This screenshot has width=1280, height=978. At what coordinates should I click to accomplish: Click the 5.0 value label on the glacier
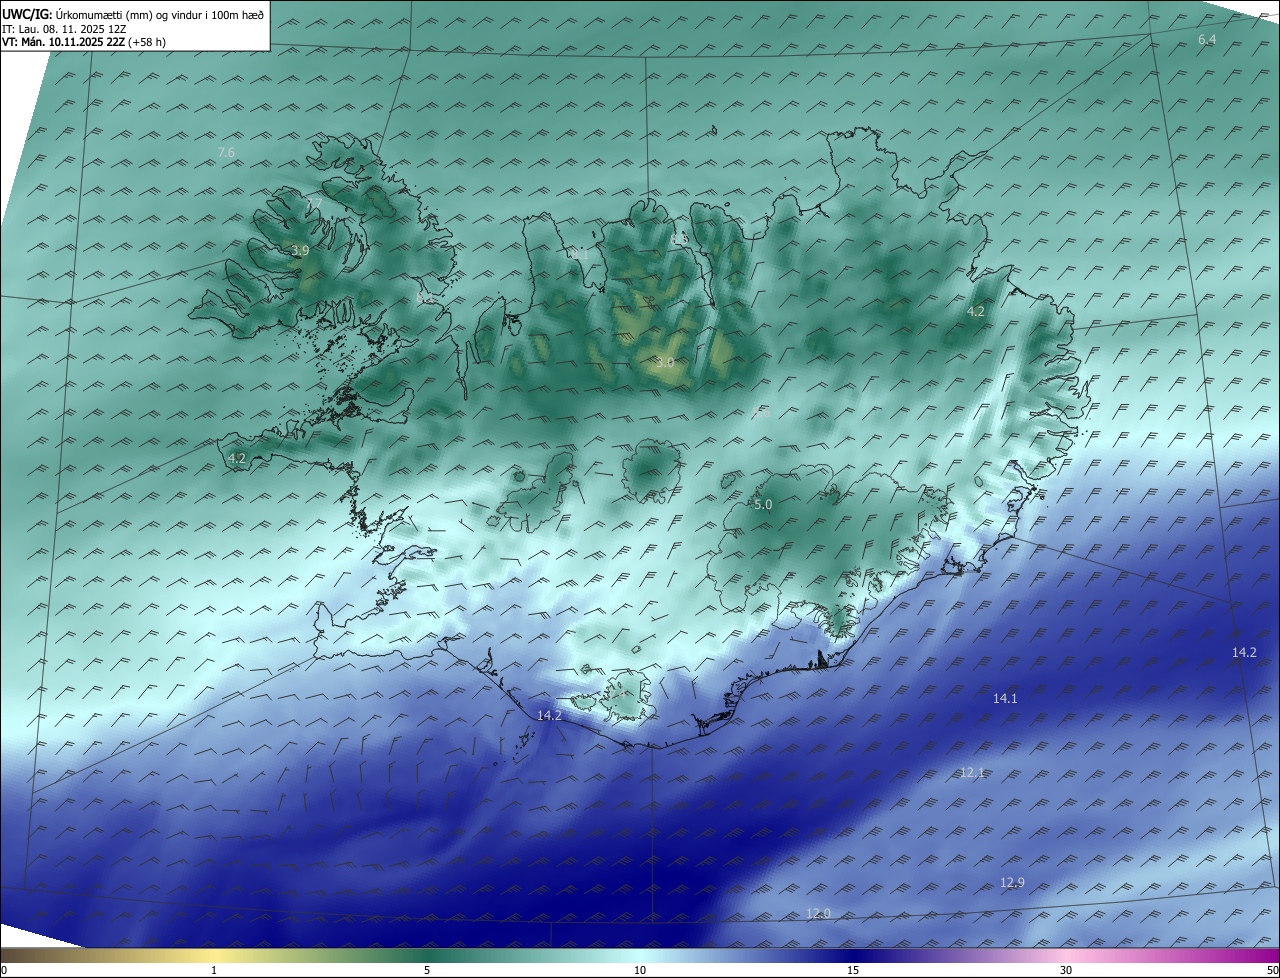coord(763,505)
